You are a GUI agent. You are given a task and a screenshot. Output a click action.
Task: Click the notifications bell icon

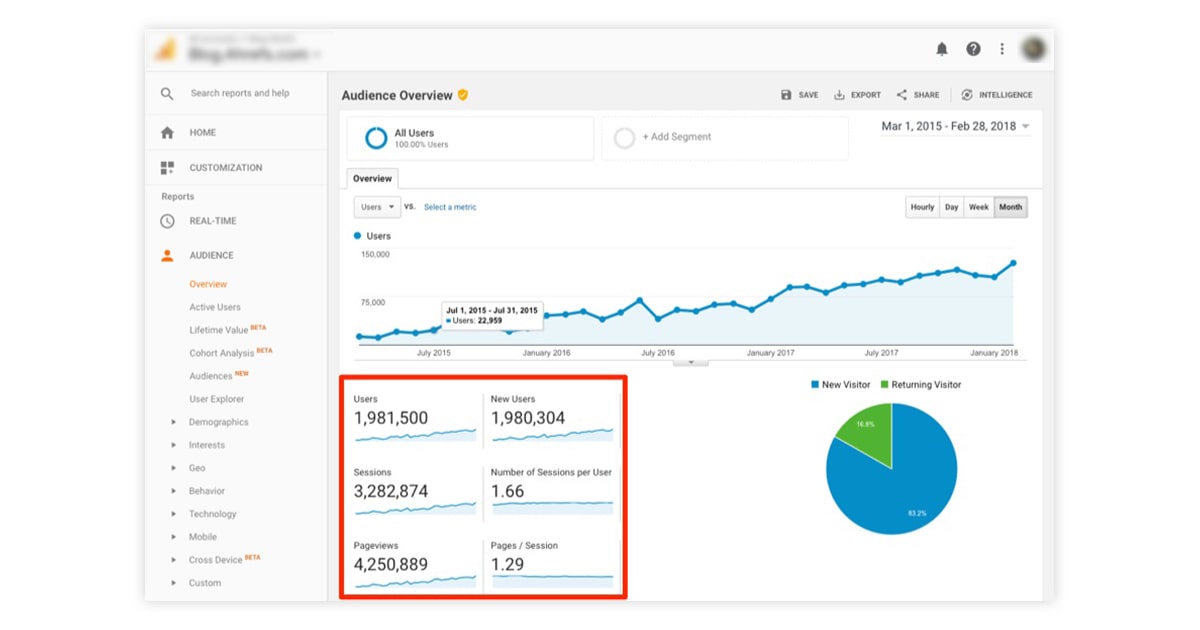point(942,49)
